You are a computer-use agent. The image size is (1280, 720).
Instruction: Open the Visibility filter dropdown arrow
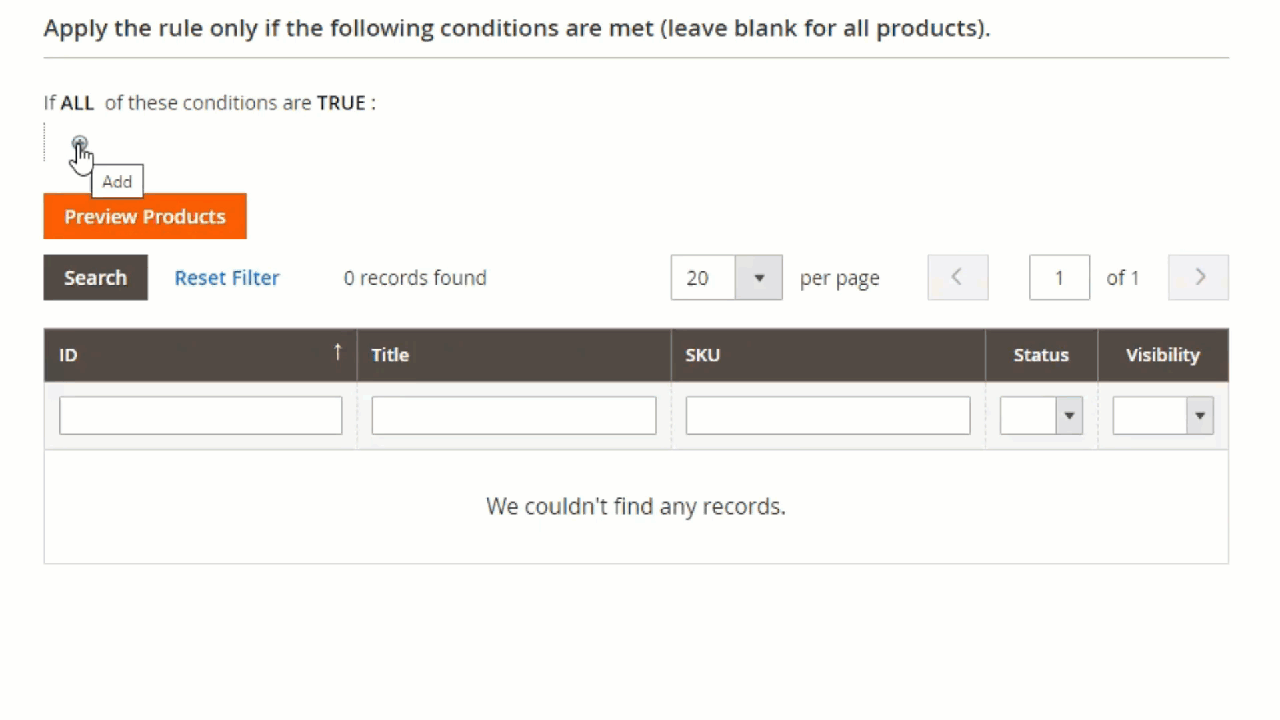(x=1199, y=415)
